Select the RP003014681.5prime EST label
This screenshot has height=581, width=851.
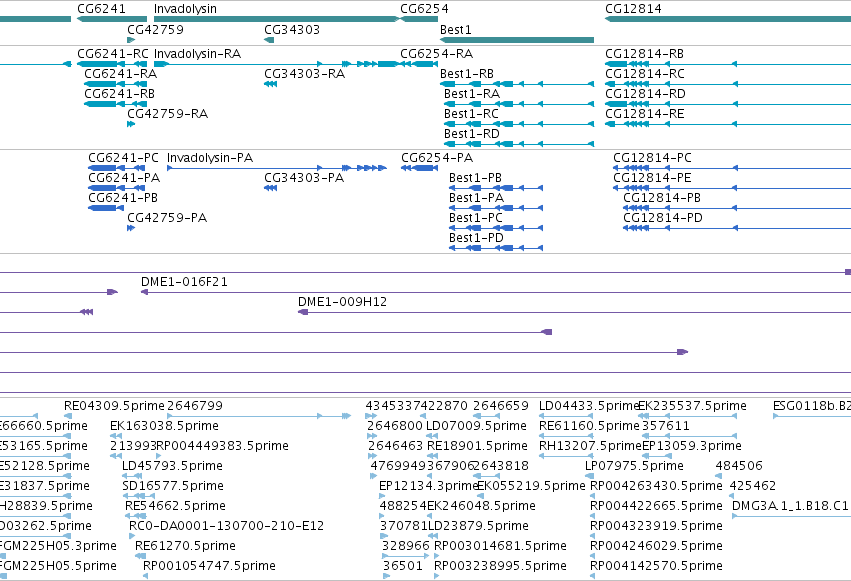pyautogui.click(x=500, y=546)
